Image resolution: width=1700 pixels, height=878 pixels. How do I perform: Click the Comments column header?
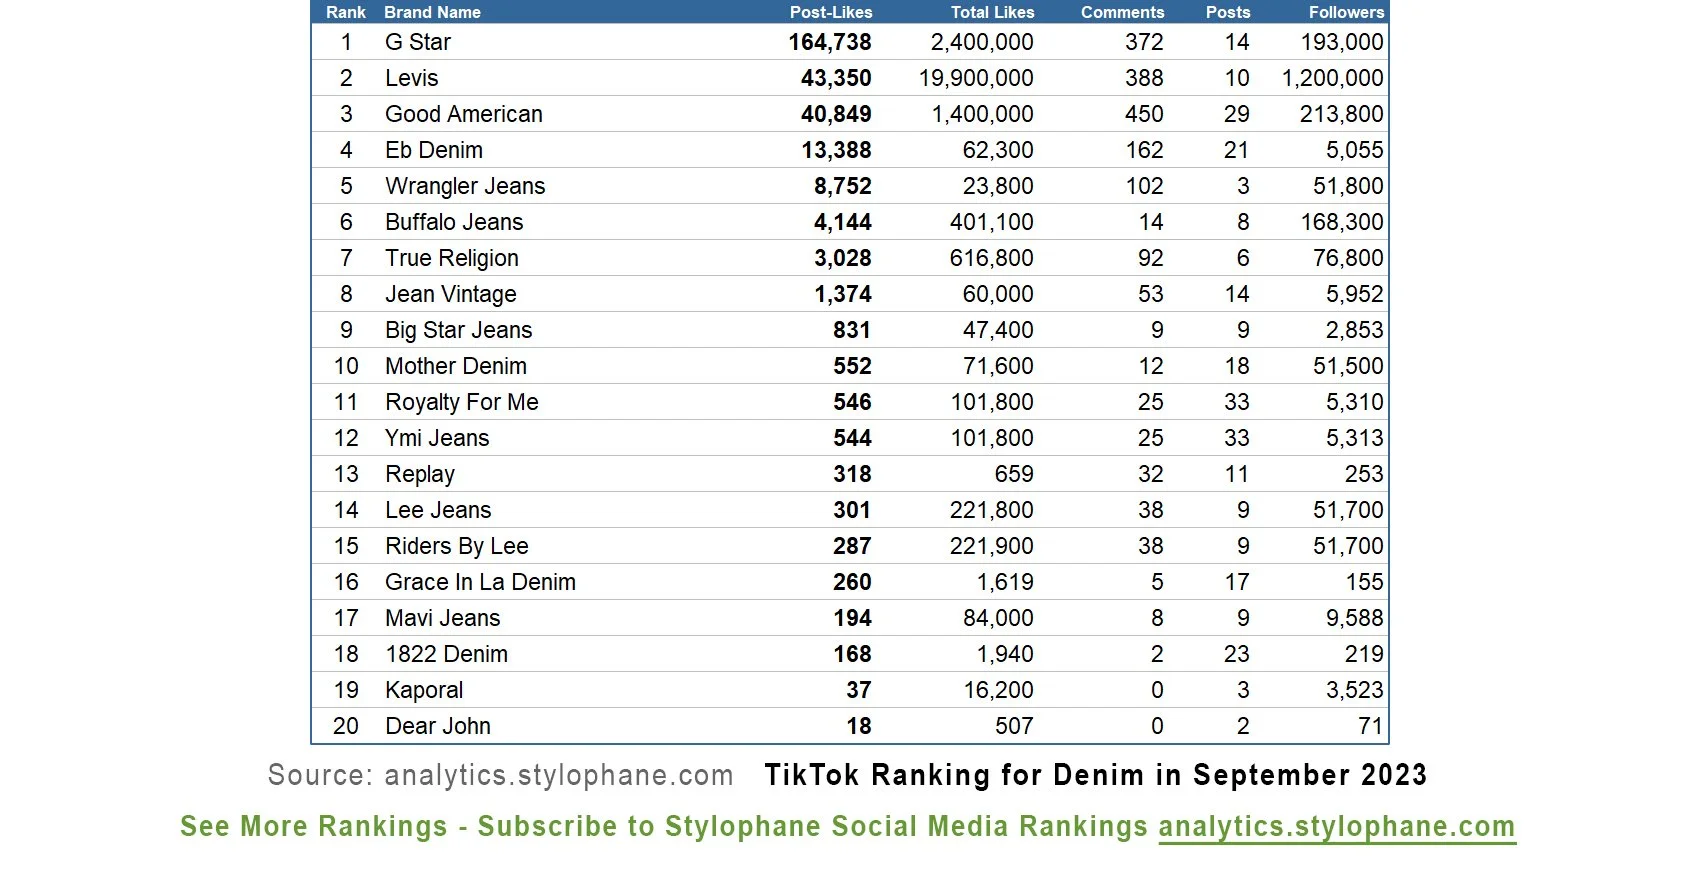[x=1122, y=12]
